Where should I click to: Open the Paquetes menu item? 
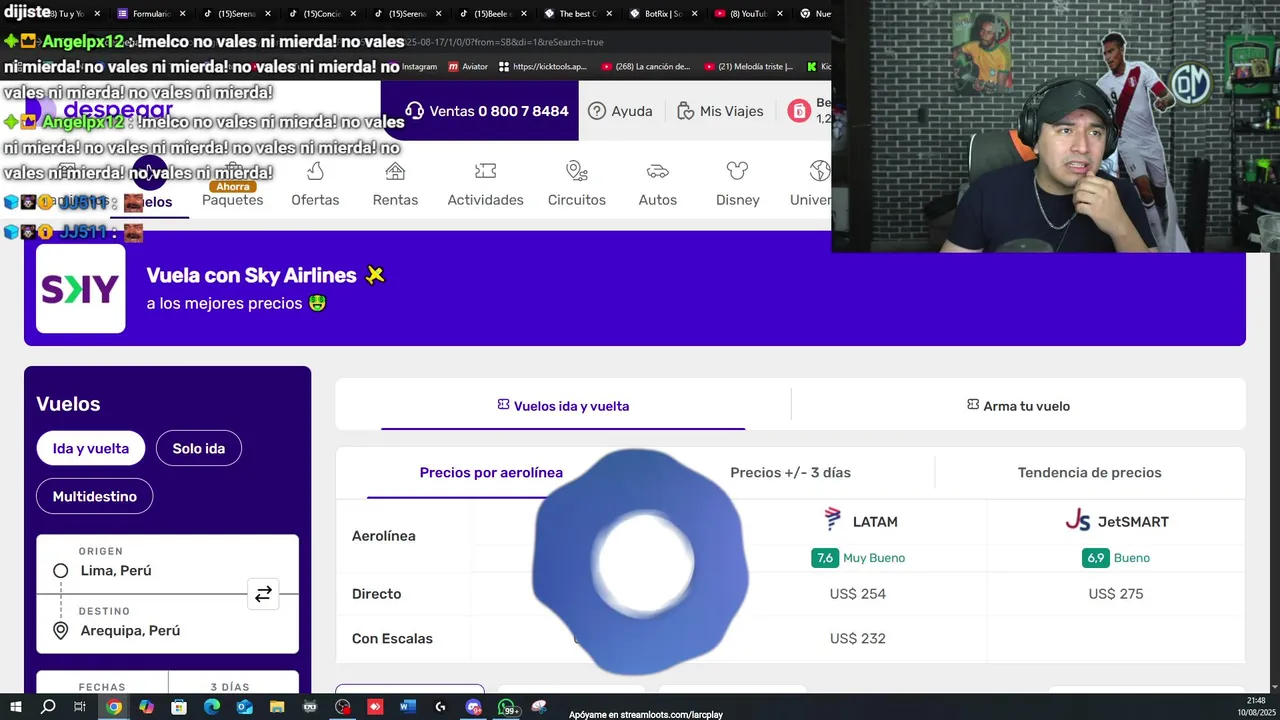tap(232, 200)
